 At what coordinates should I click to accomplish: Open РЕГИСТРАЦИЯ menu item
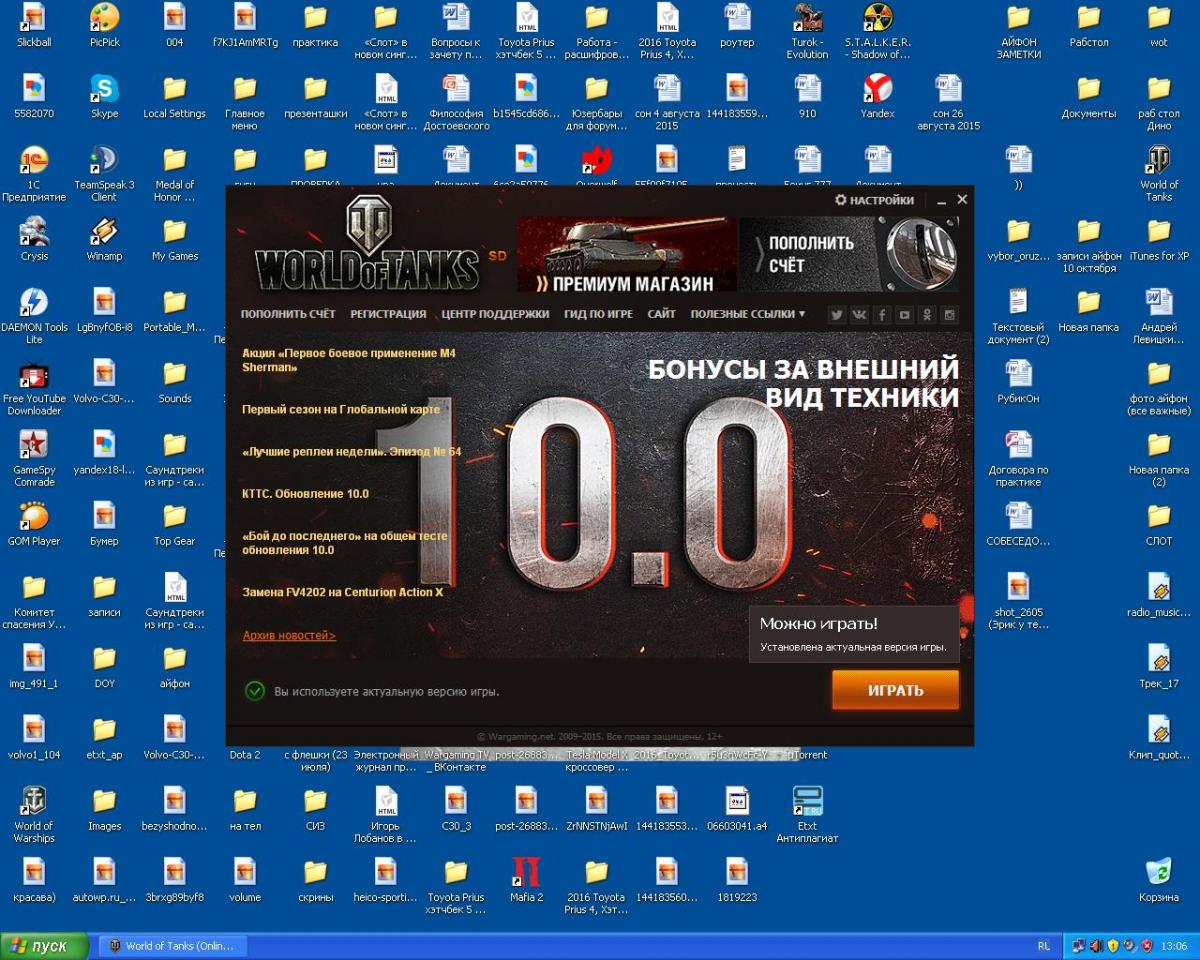pyautogui.click(x=388, y=314)
